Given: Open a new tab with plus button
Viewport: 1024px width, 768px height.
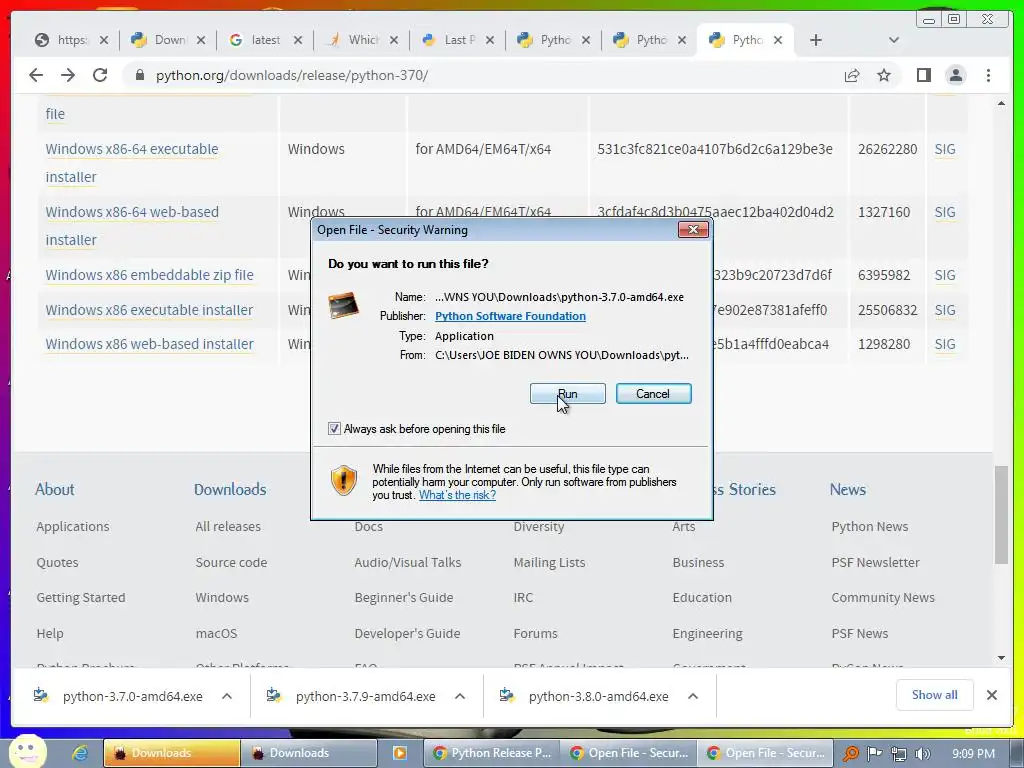Looking at the screenshot, I should point(816,40).
